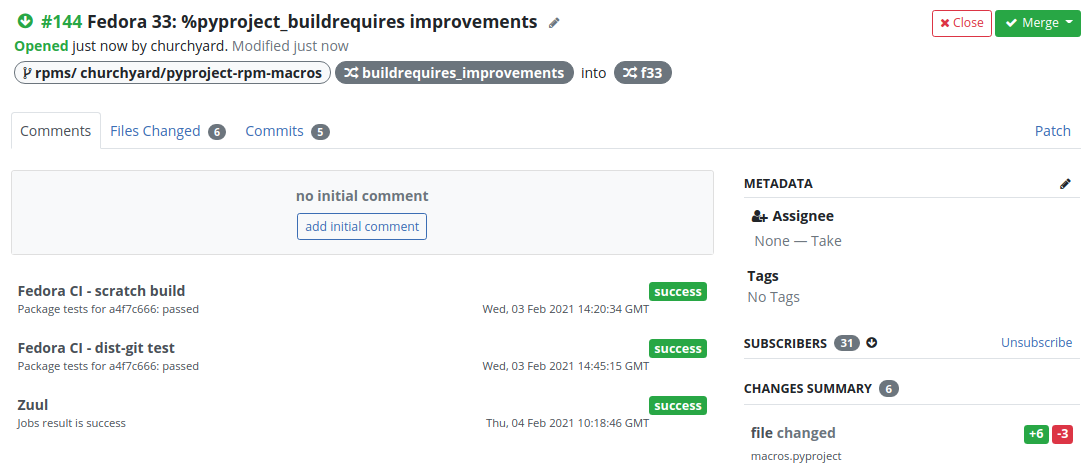
Task: Open the Patch link
Action: [1053, 131]
